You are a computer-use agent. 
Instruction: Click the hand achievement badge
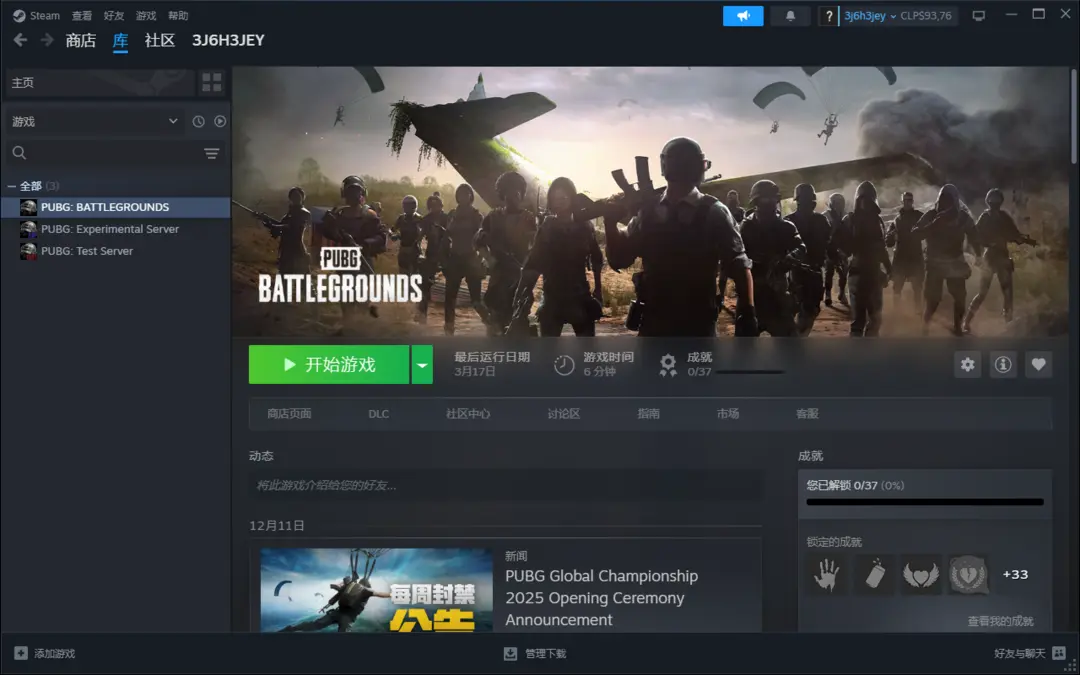[x=826, y=574]
